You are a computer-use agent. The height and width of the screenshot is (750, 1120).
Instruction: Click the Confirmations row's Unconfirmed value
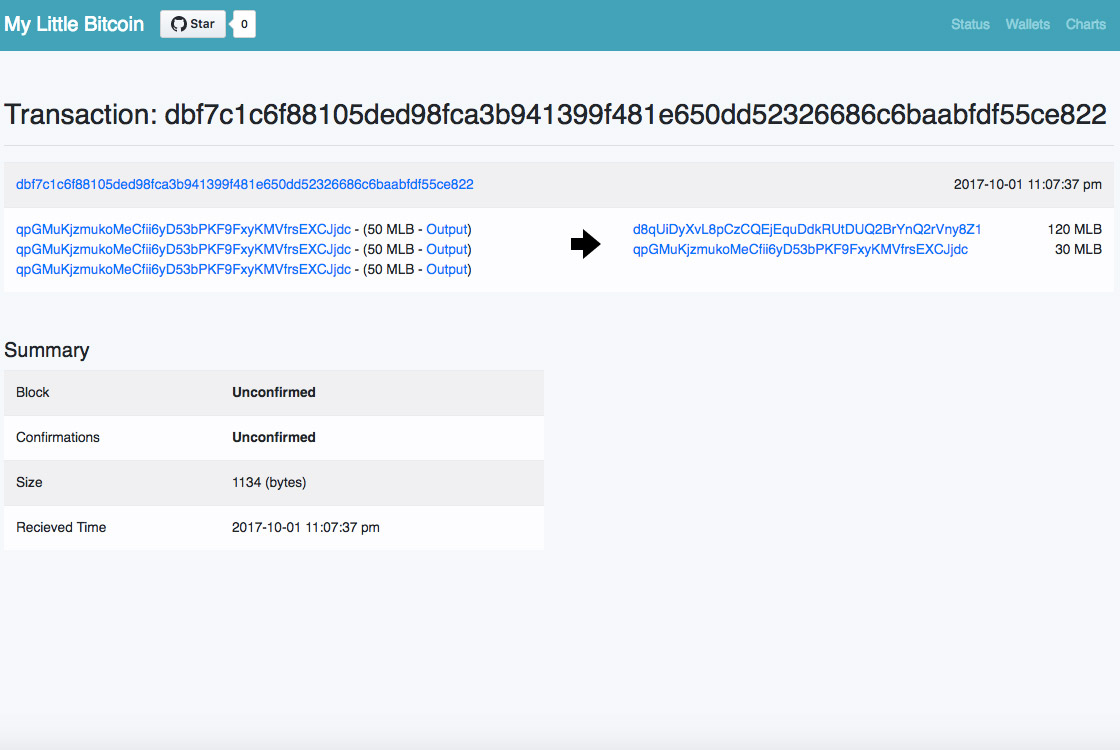tap(274, 437)
